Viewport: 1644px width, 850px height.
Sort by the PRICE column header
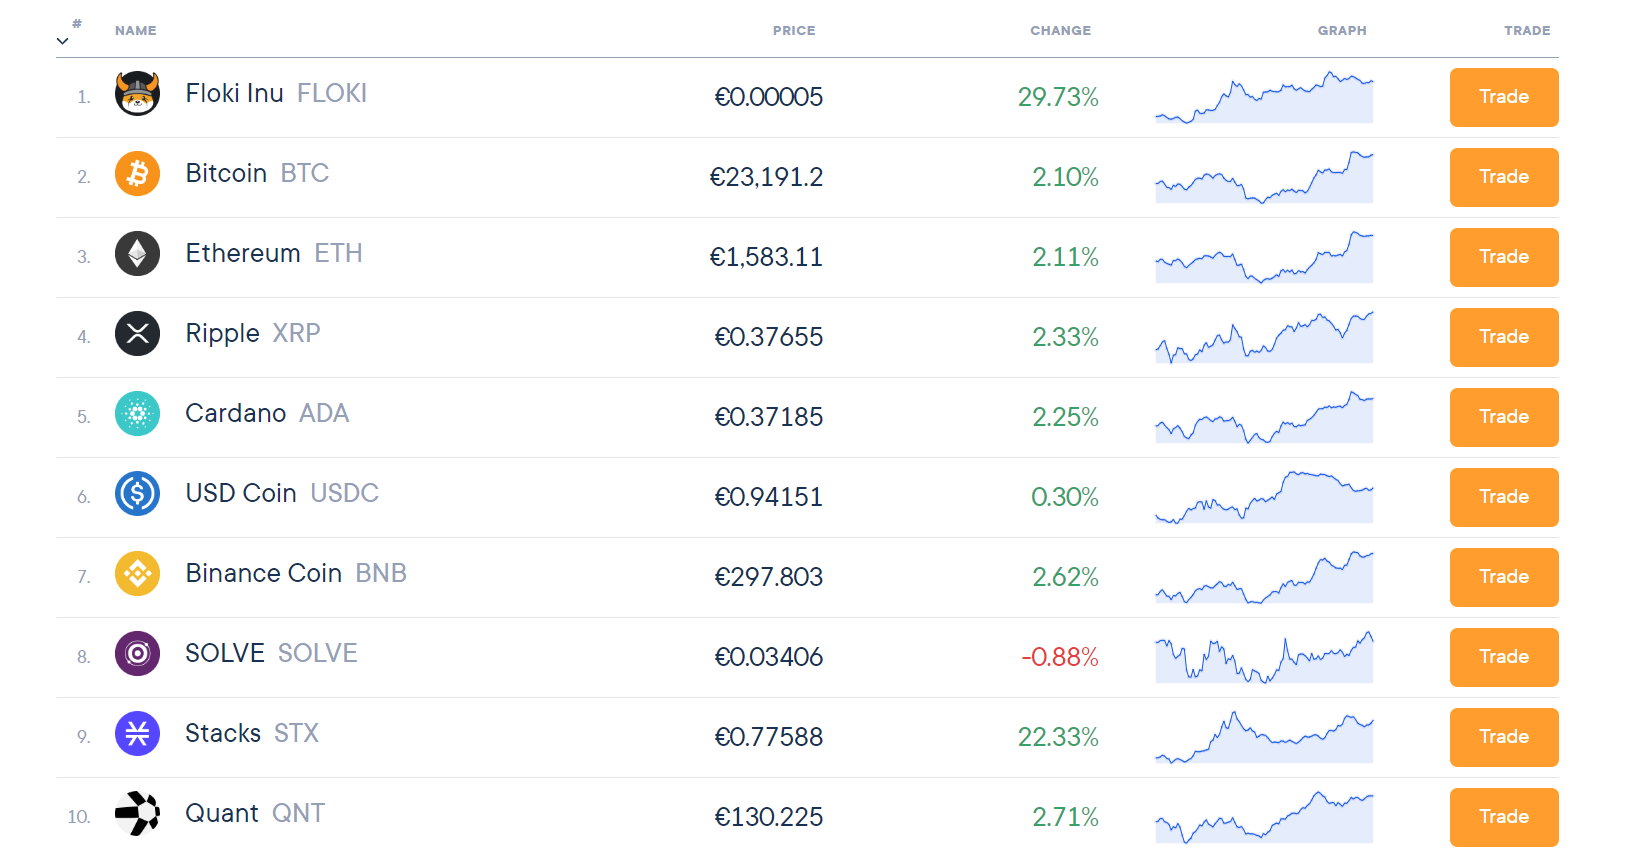click(794, 31)
